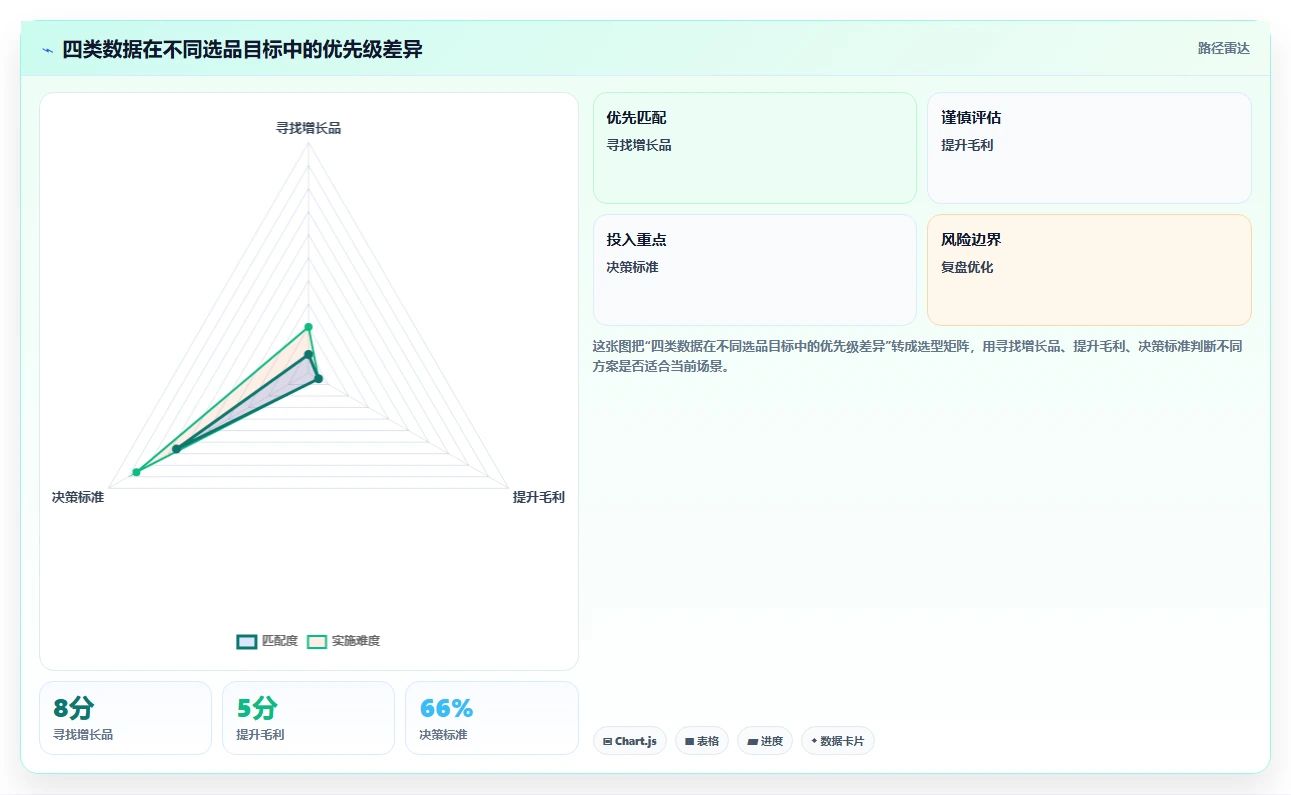Click the 实施难度 legend color box
The height and width of the screenshot is (795, 1291).
coord(317,641)
